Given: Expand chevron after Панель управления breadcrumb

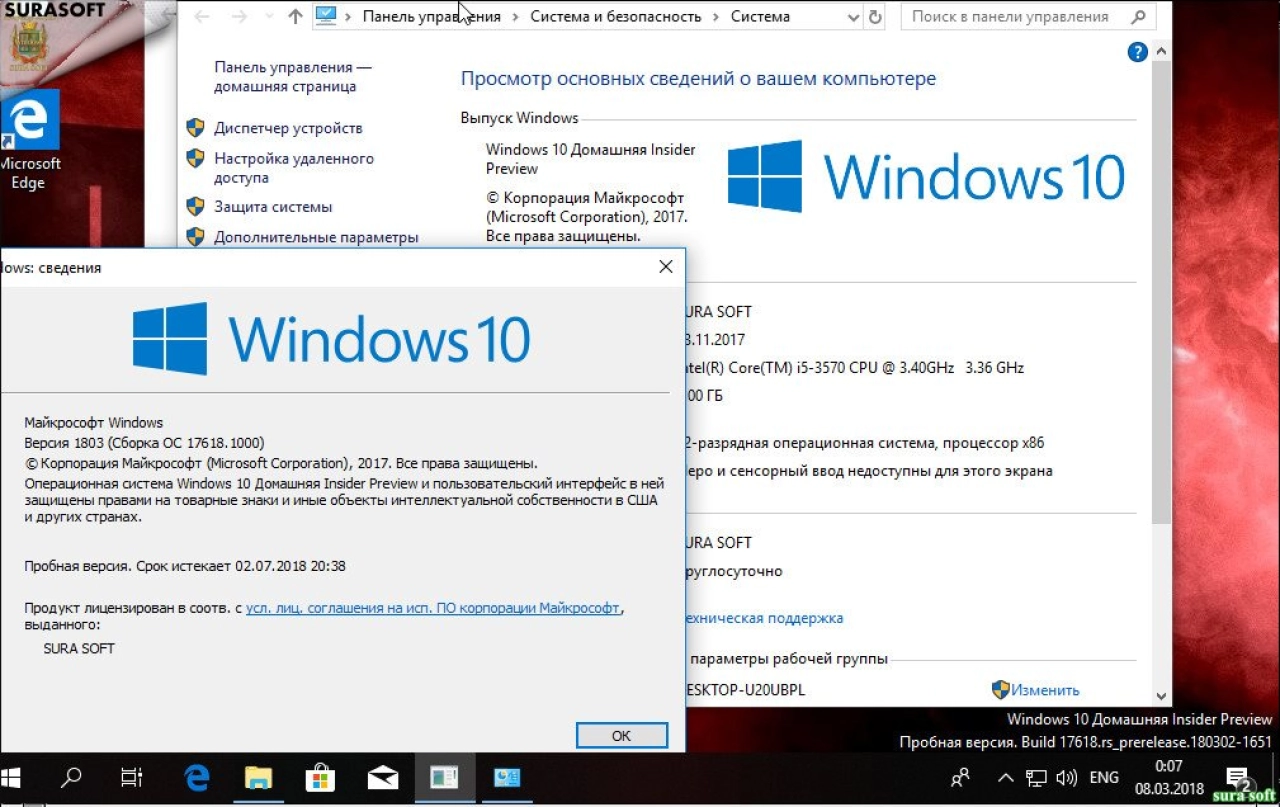Looking at the screenshot, I should tap(515, 17).
